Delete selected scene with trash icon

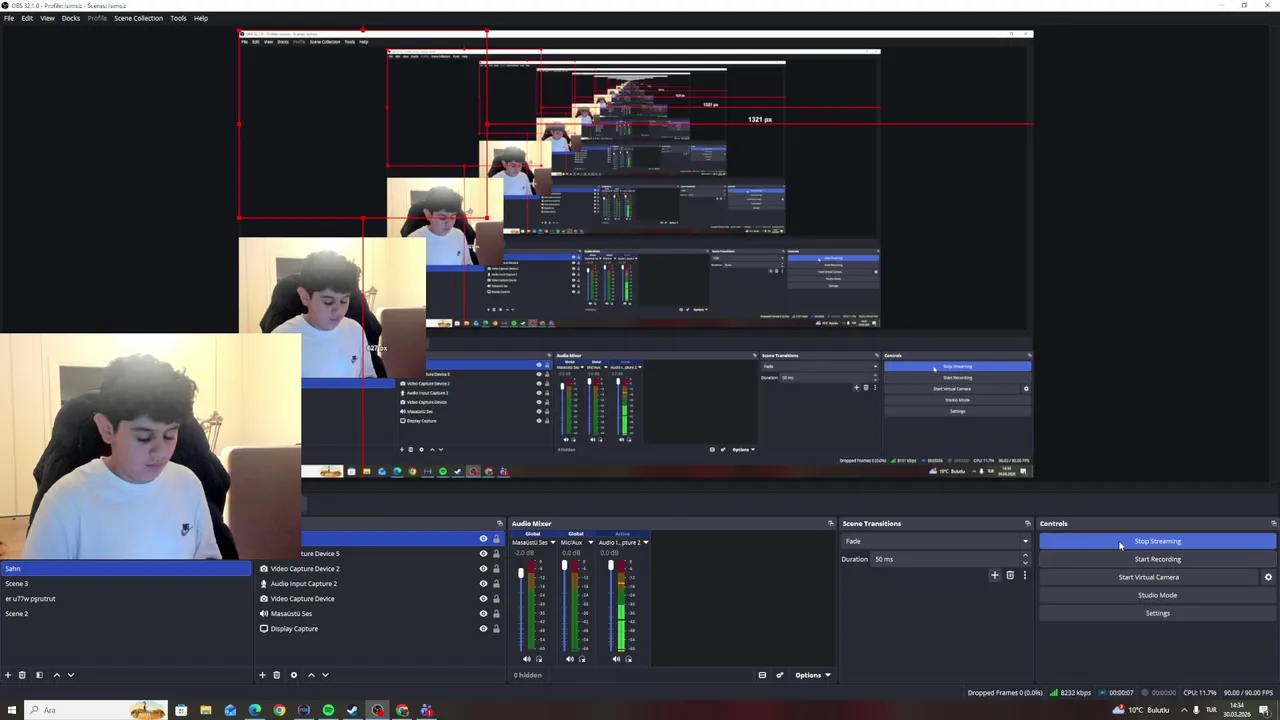click(22, 675)
